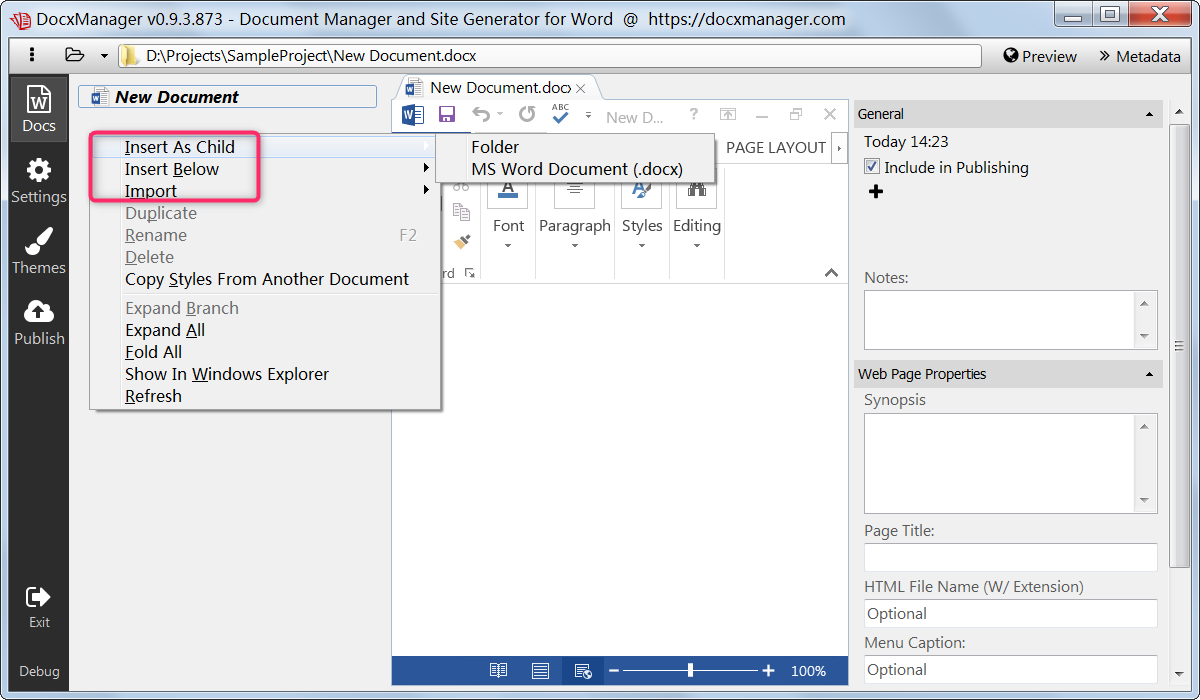This screenshot has height=700, width=1200.
Task: Open the Settings sidebar panel
Action: (x=39, y=181)
